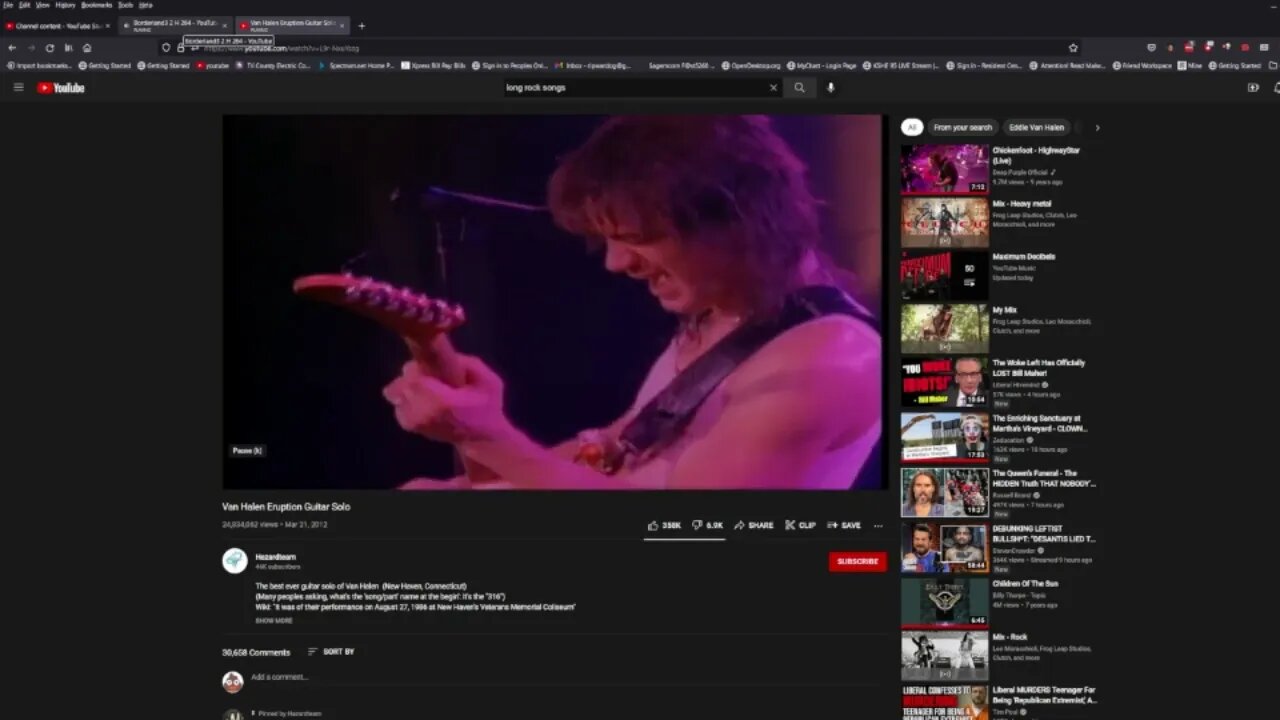The height and width of the screenshot is (720, 1280).
Task: Click the Hazardteam channel avatar
Action: 234,560
